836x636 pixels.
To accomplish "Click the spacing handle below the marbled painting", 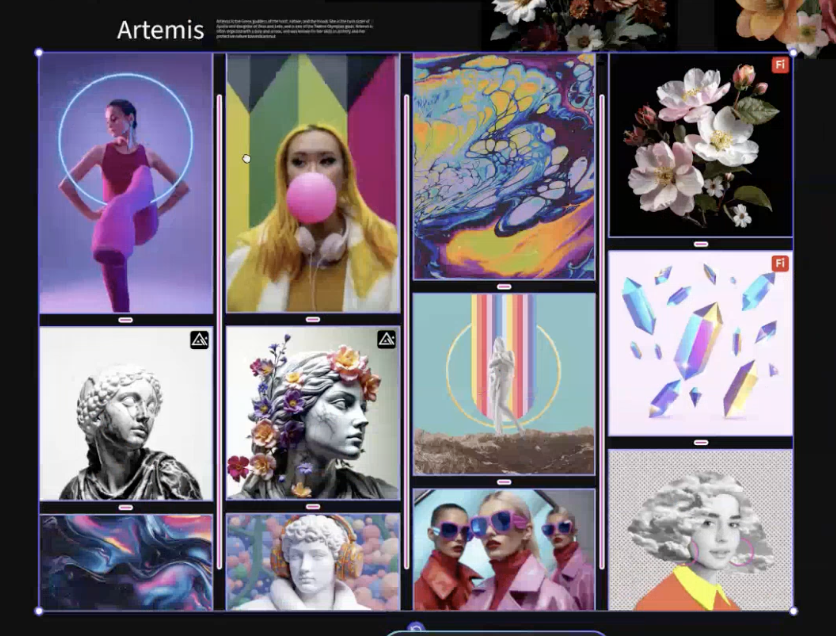I will pyautogui.click(x=504, y=286).
